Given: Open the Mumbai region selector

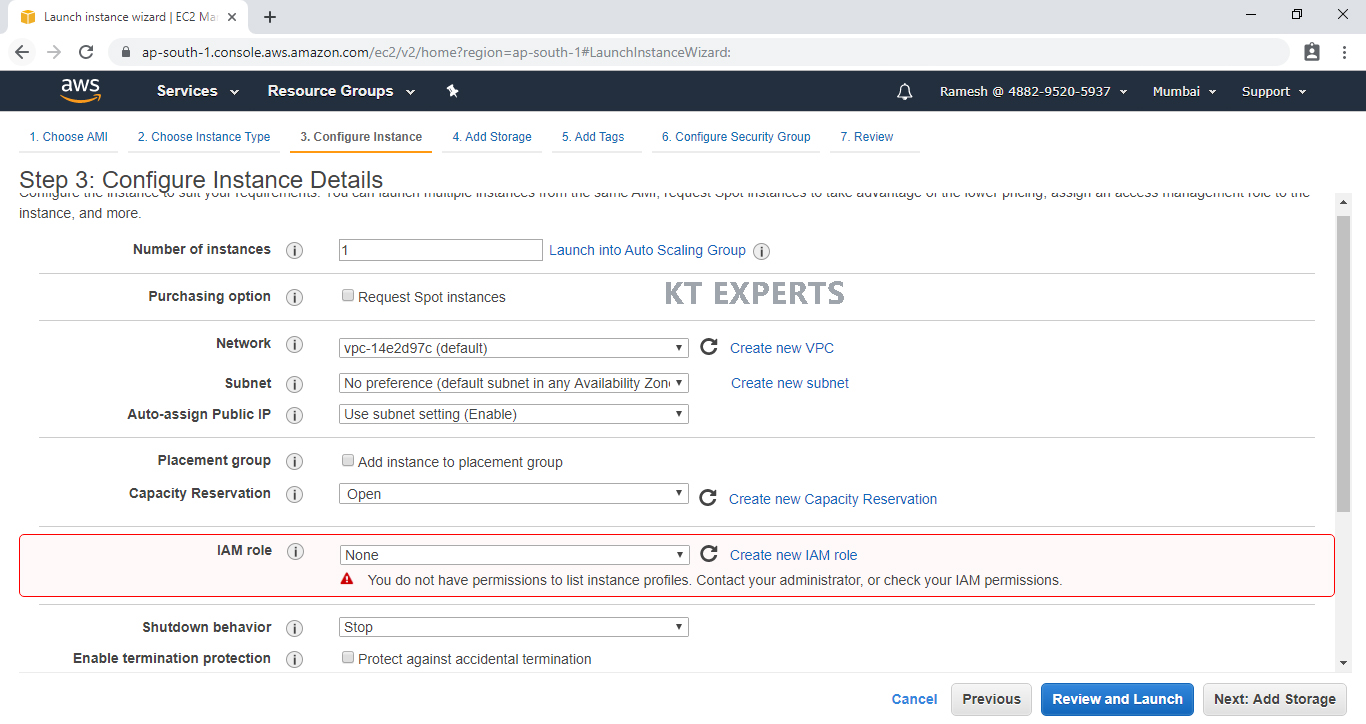Looking at the screenshot, I should tap(1184, 91).
